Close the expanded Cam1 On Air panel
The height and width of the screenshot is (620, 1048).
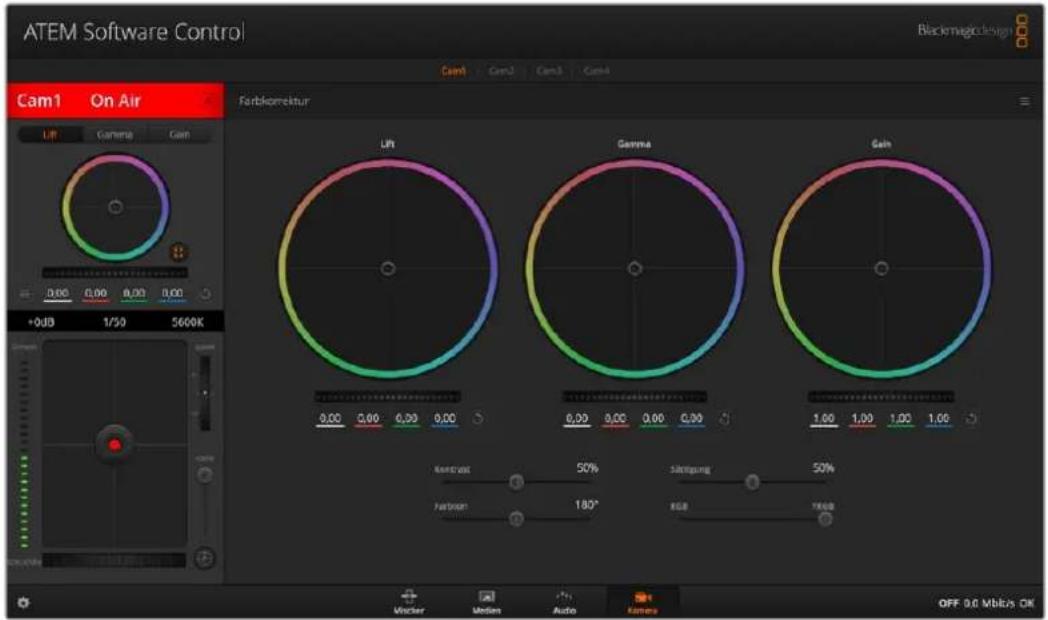point(209,101)
